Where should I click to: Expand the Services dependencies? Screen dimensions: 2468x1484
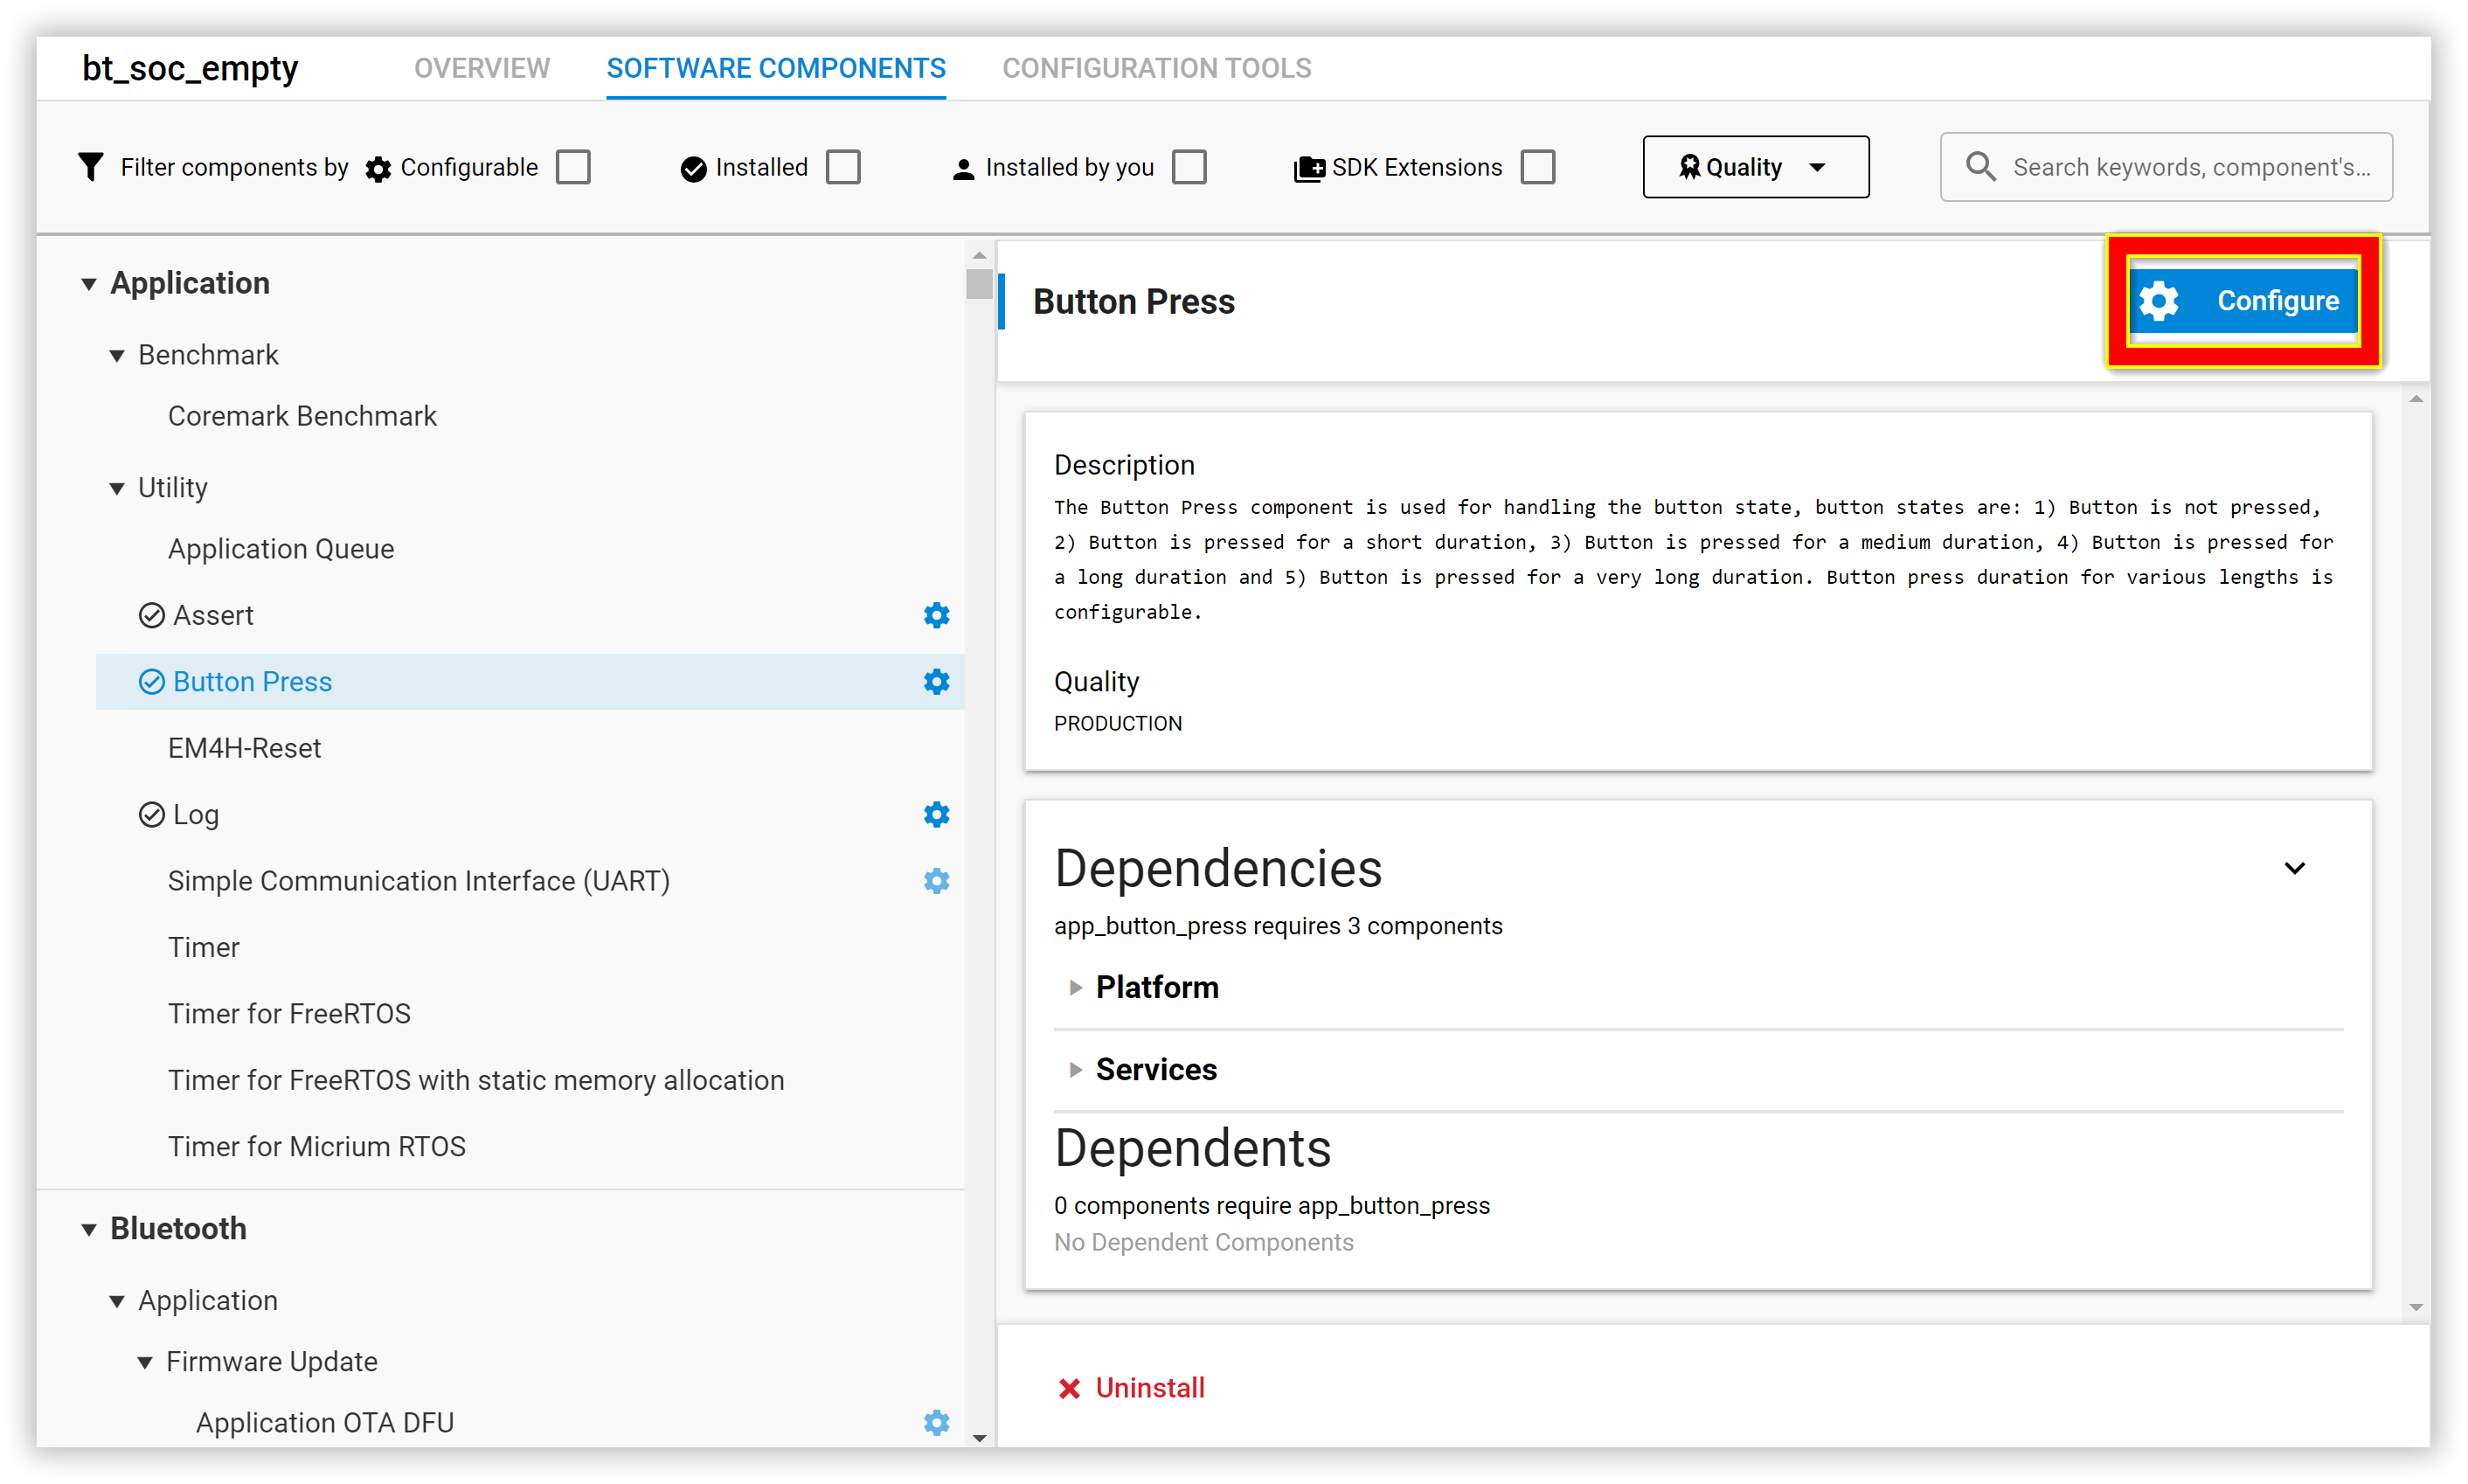click(1075, 1070)
